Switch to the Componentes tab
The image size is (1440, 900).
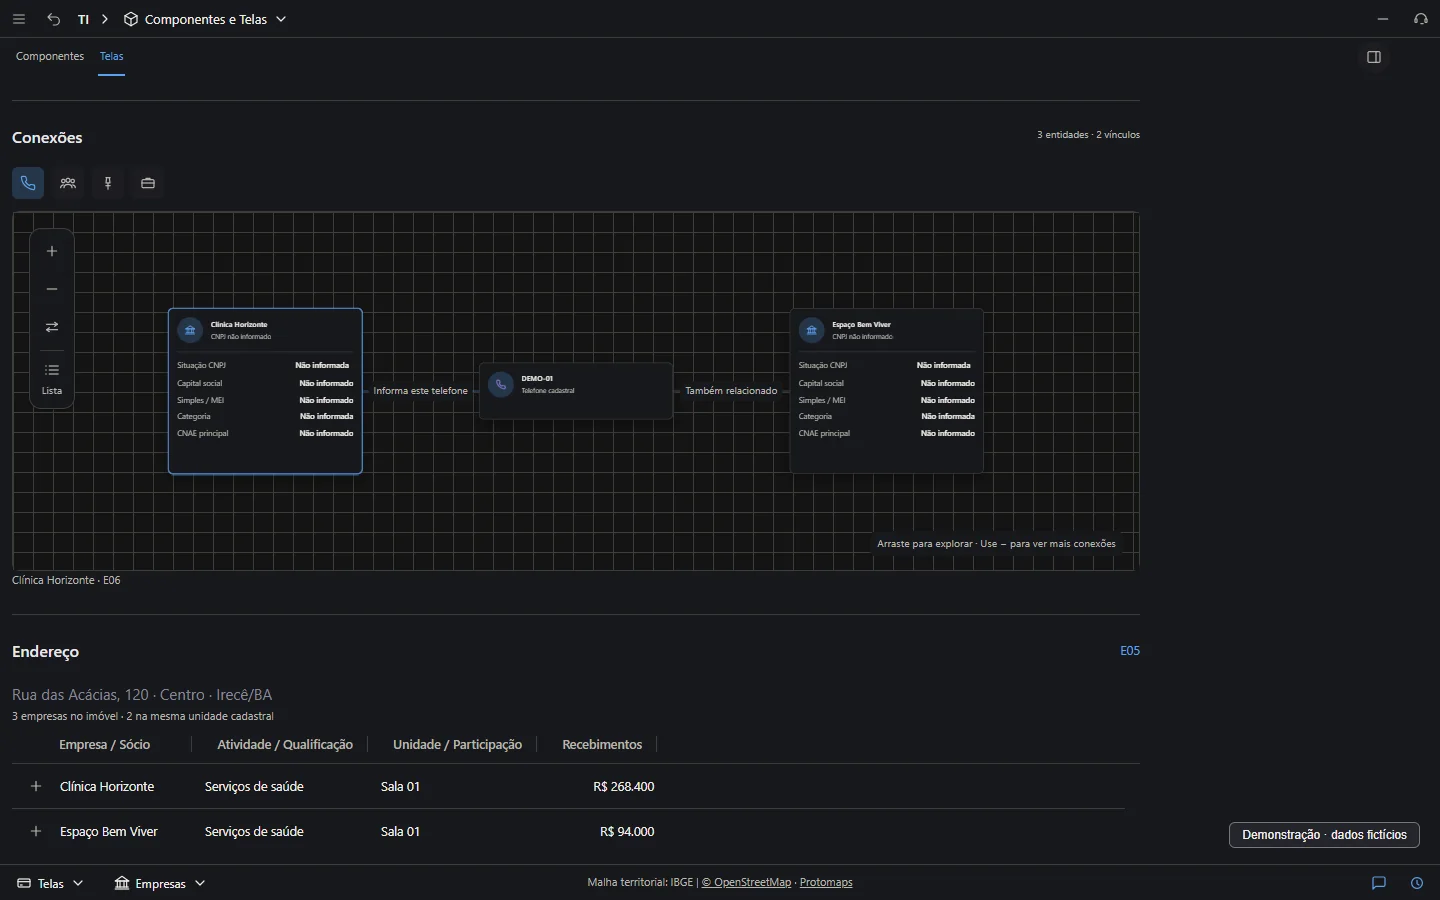50,56
